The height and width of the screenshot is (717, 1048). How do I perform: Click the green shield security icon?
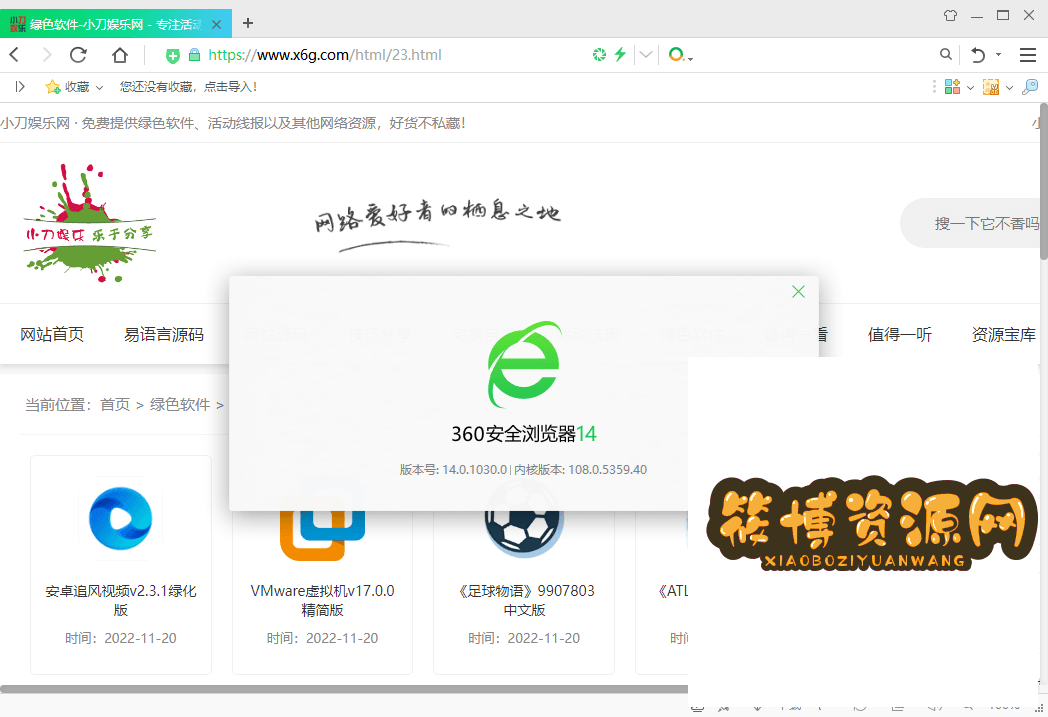tap(172, 55)
